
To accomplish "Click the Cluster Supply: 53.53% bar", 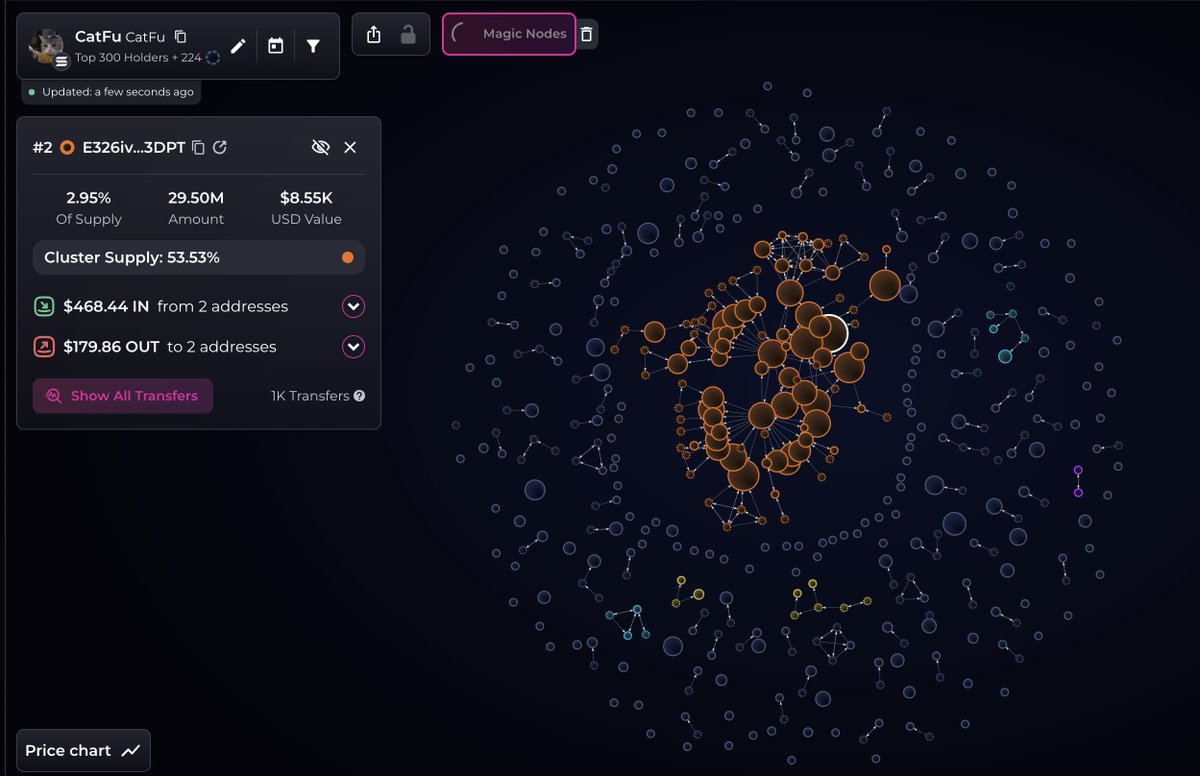I will (199, 258).
